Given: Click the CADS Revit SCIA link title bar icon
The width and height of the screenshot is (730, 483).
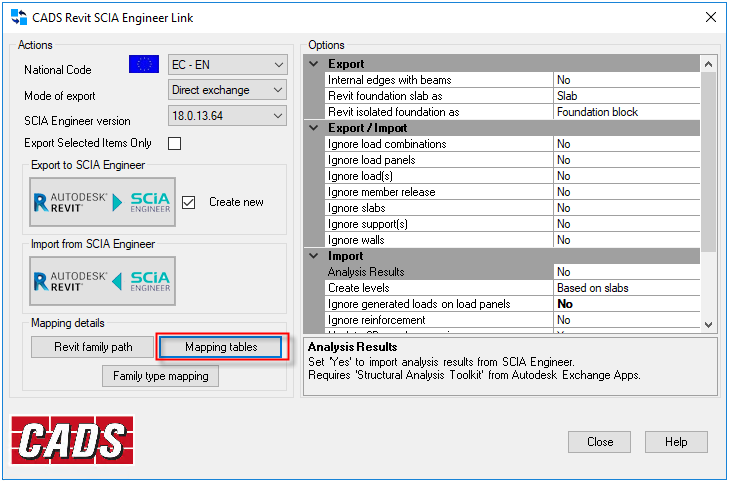Looking at the screenshot, I should pyautogui.click(x=19, y=17).
